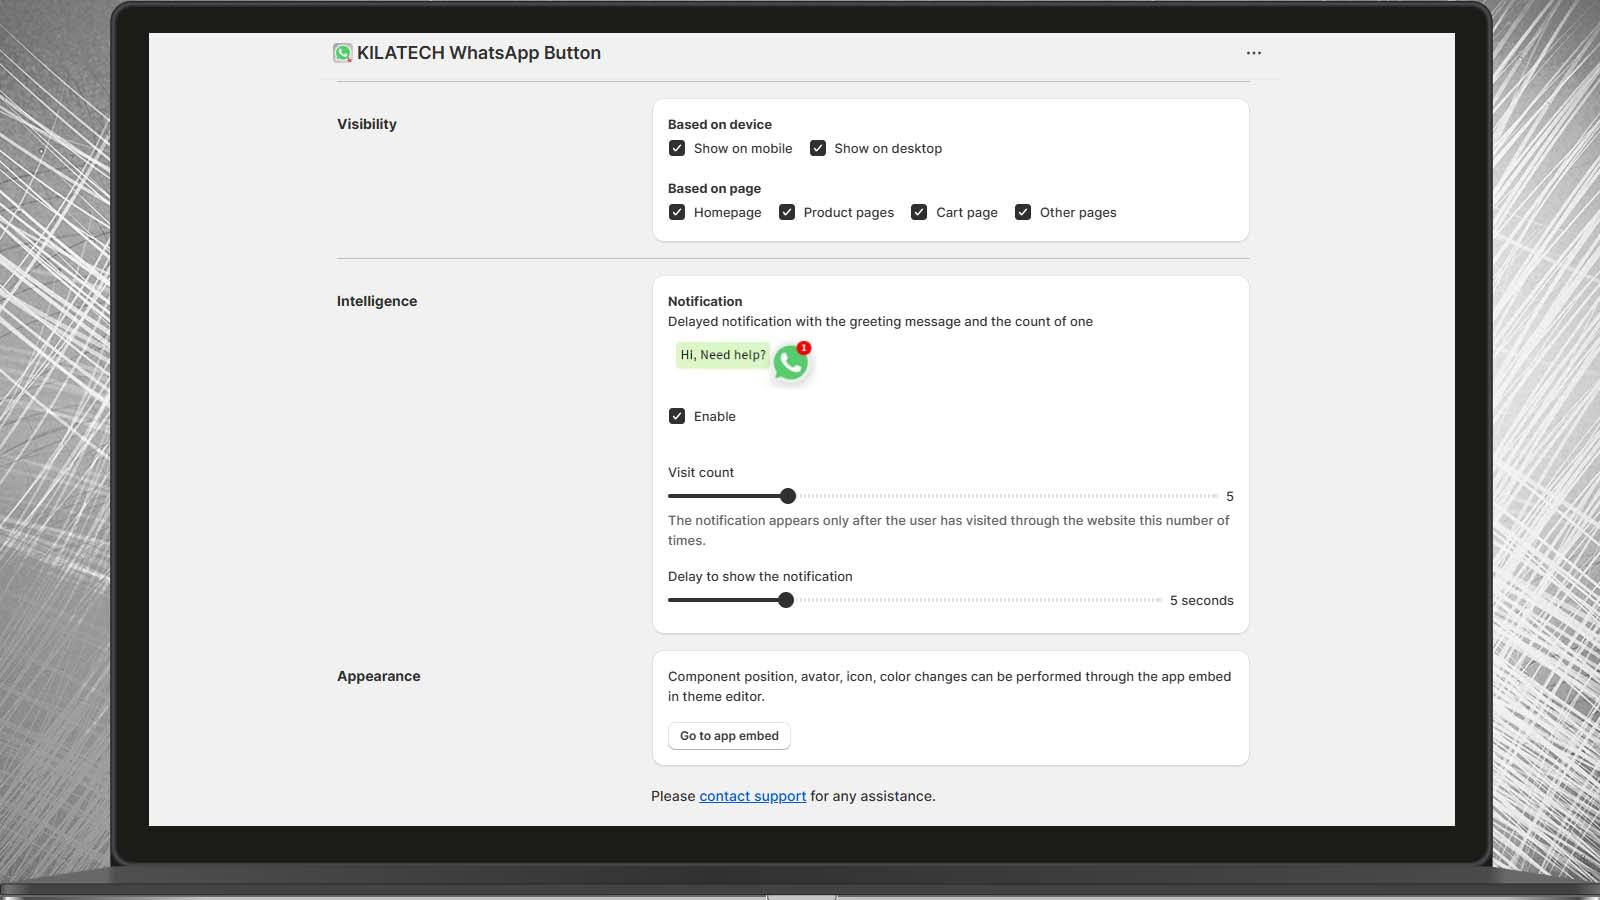Screen dimensions: 1600x900
Task: Disable the notification Enable checkbox
Action: coord(677,416)
